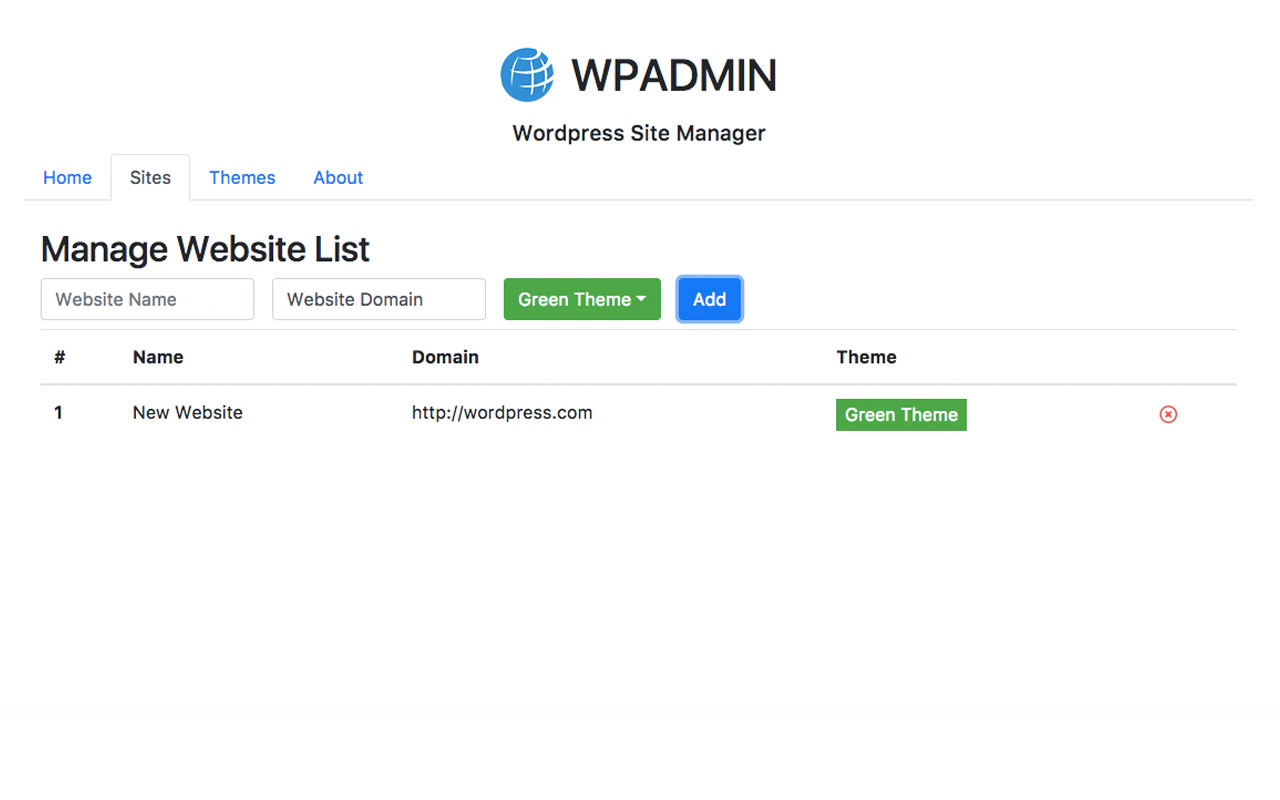1280x800 pixels.
Task: Click the 'Name' column header
Action: (158, 357)
